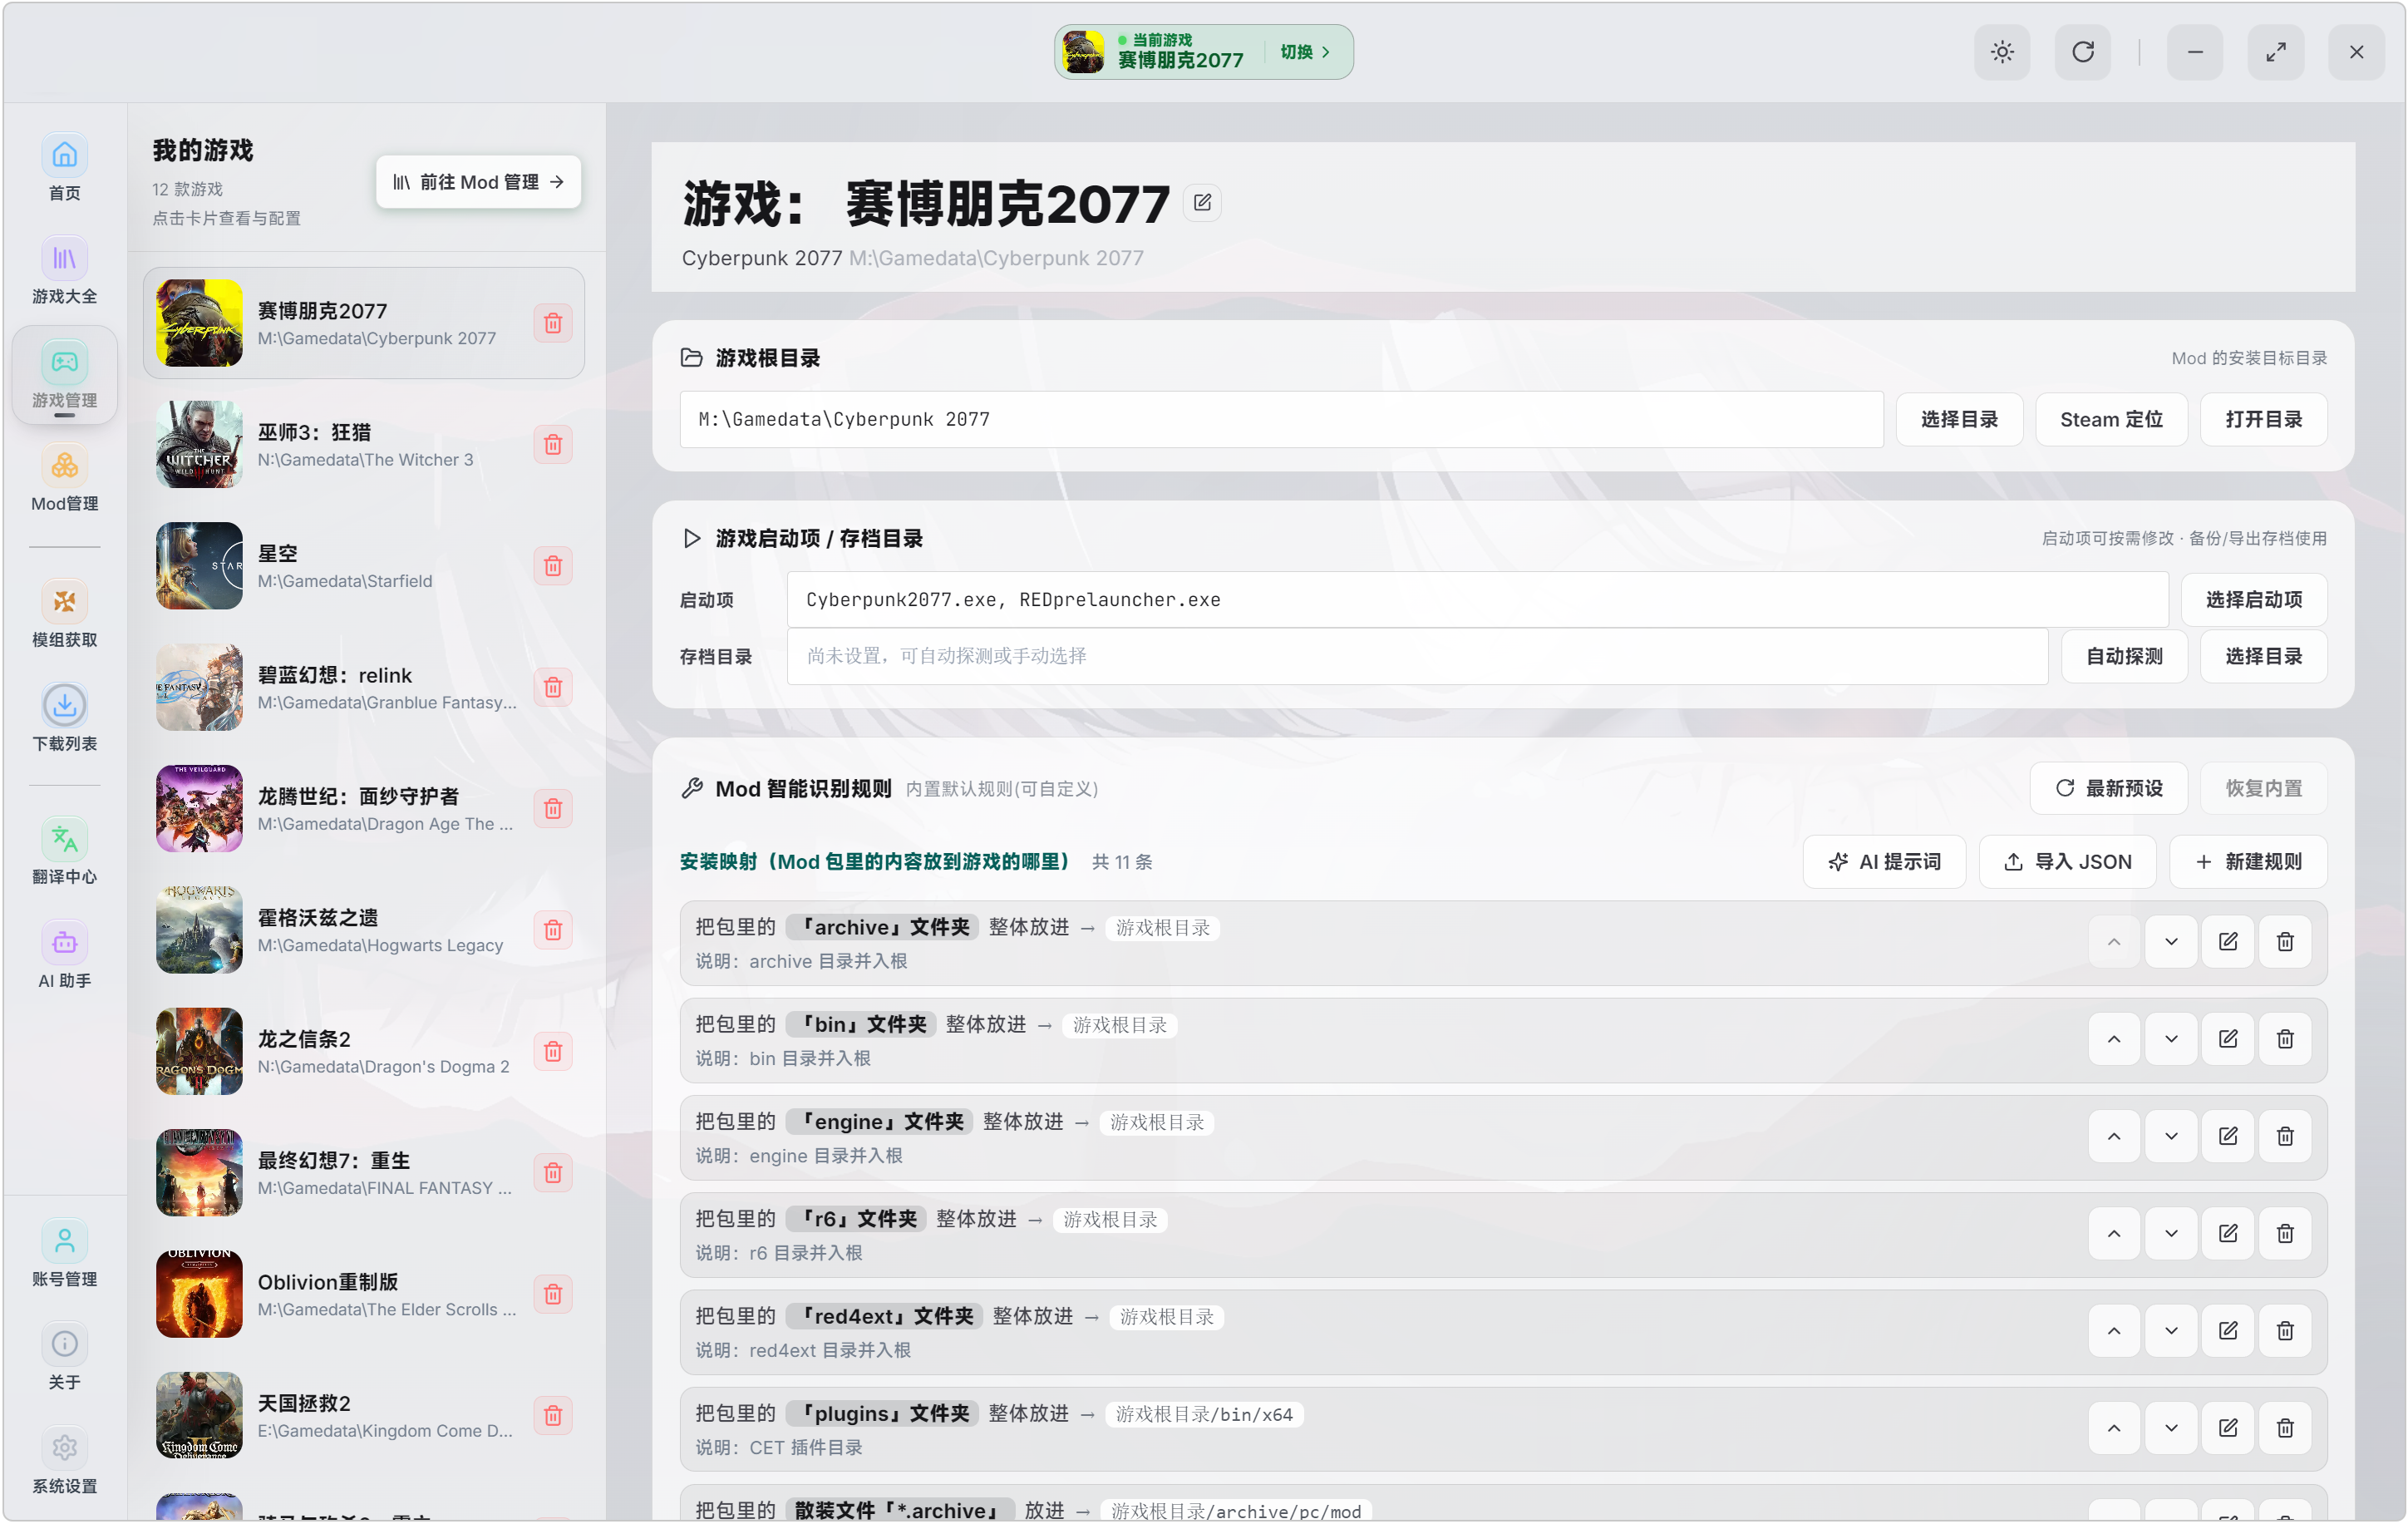Open the 关于 about page

64,1357
